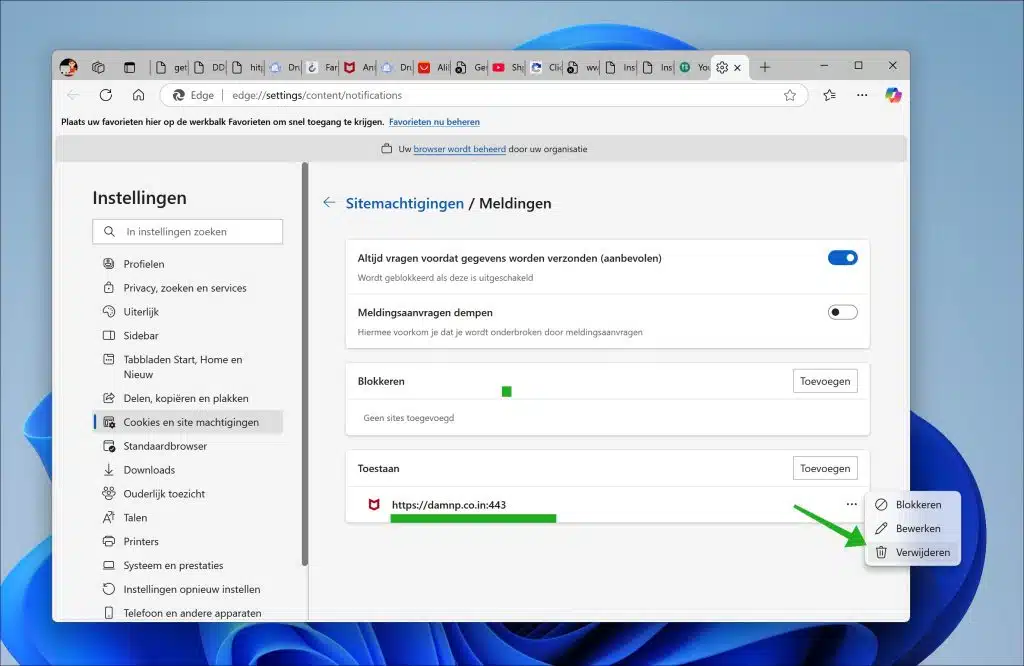Open Delen, kopiëren en plakken settings
Image resolution: width=1024 pixels, height=666 pixels.
pos(188,398)
